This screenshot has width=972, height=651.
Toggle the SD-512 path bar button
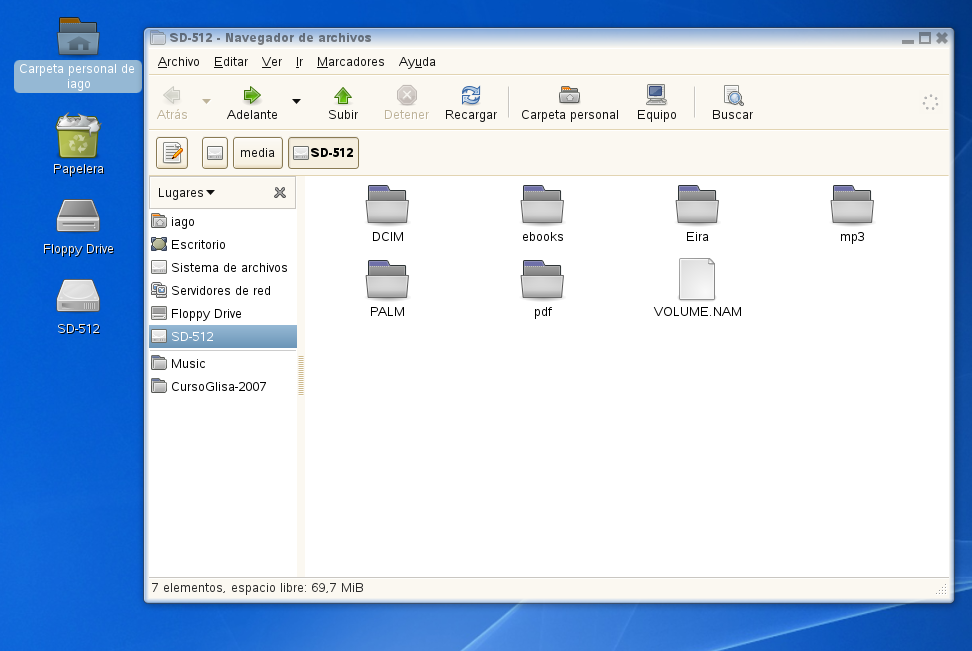tap(323, 153)
